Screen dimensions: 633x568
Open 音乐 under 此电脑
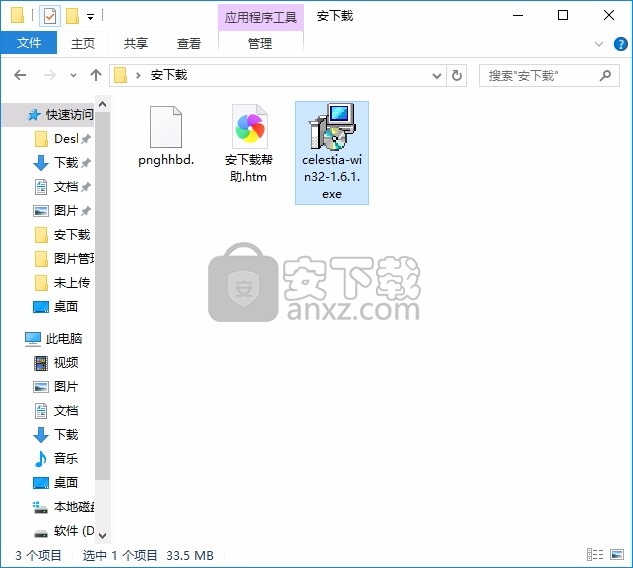pyautogui.click(x=57, y=459)
